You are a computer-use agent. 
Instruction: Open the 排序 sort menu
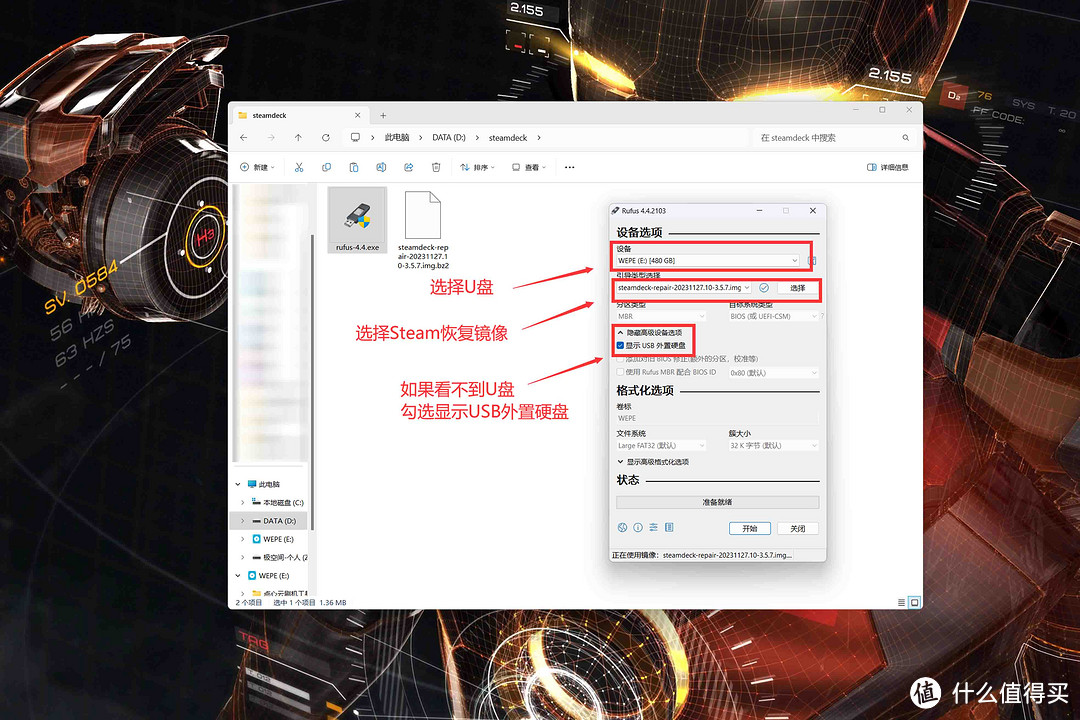pos(481,167)
